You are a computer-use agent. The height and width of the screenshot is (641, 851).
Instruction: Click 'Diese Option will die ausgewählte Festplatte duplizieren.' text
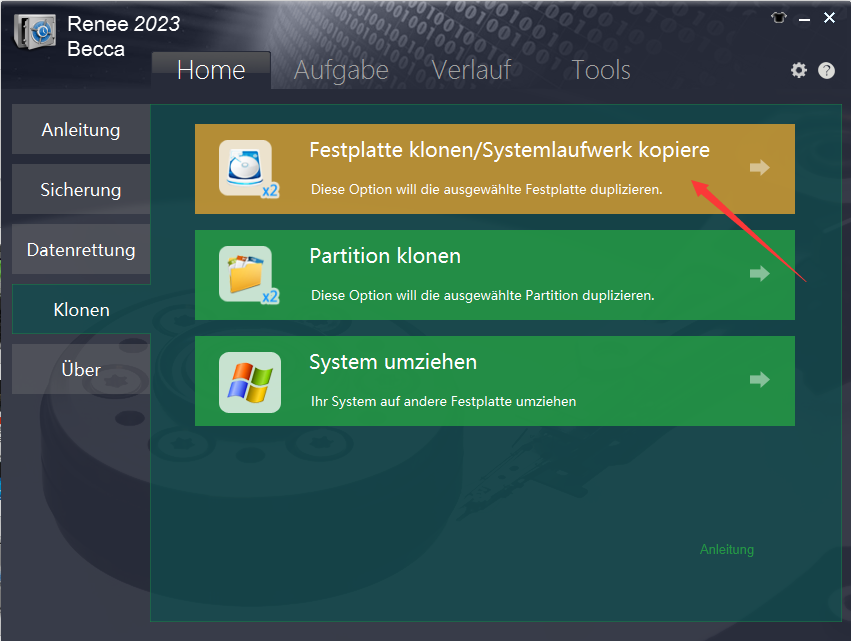(486, 189)
